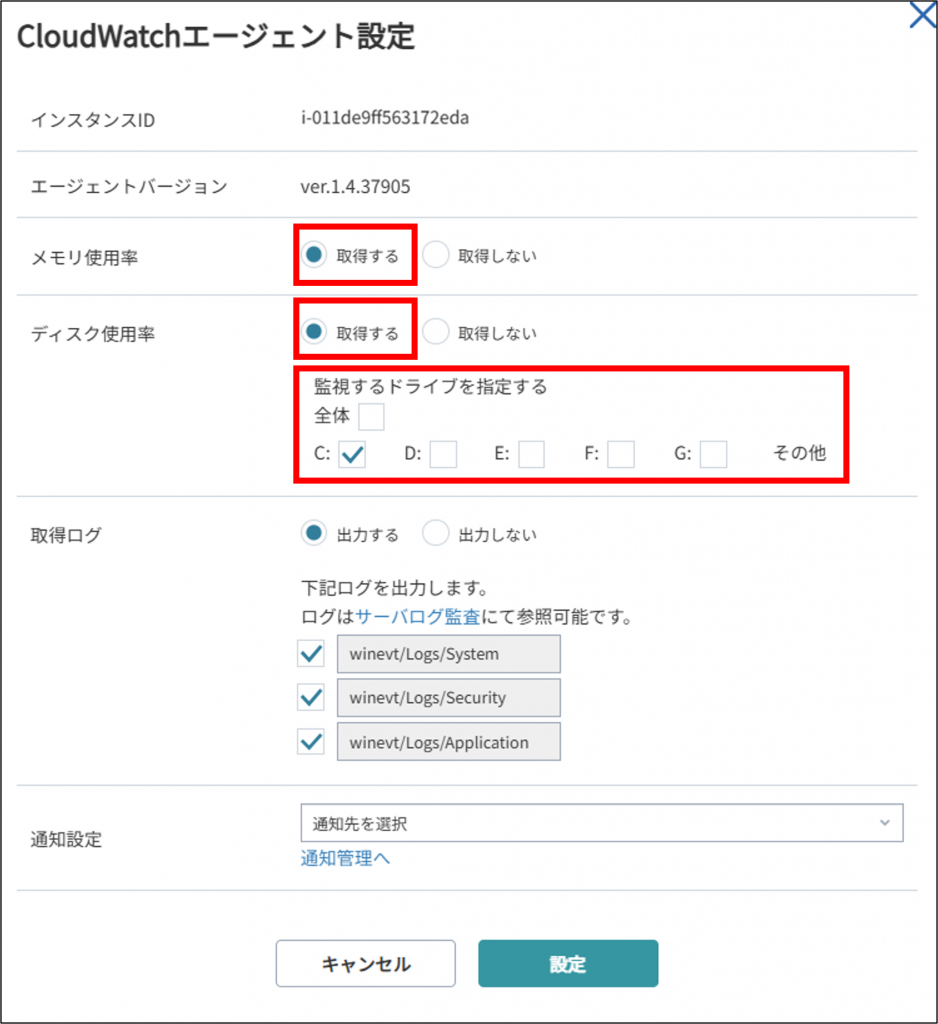This screenshot has width=938, height=1024.
Task: Select 取得しない for メモリ使用率
Action: [x=436, y=255]
